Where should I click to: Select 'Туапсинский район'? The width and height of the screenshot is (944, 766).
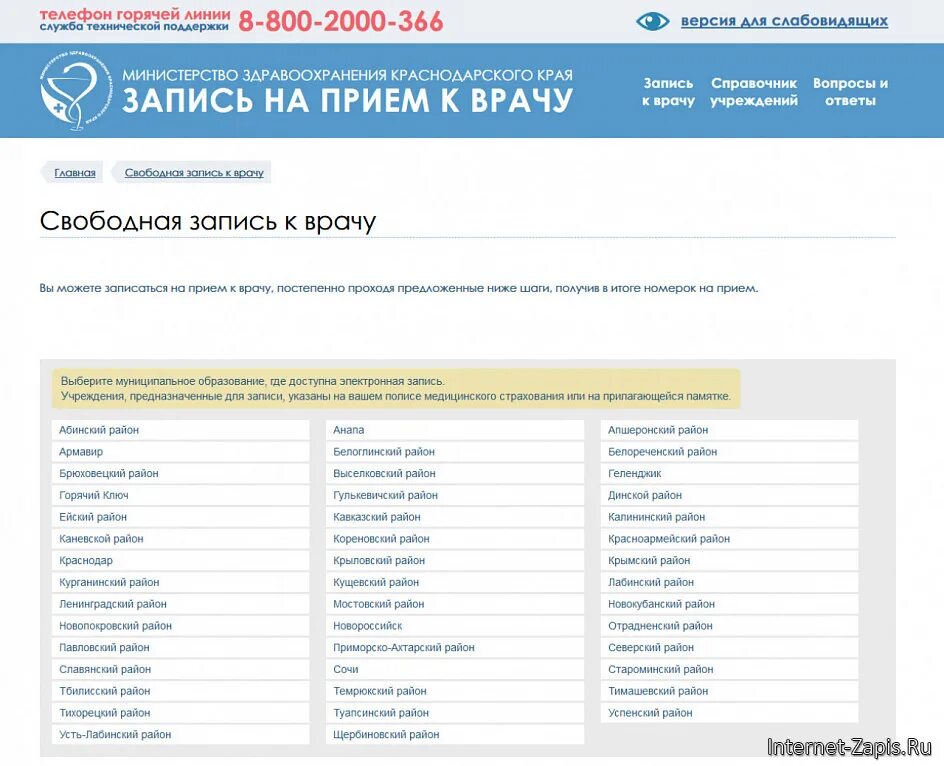click(455, 712)
